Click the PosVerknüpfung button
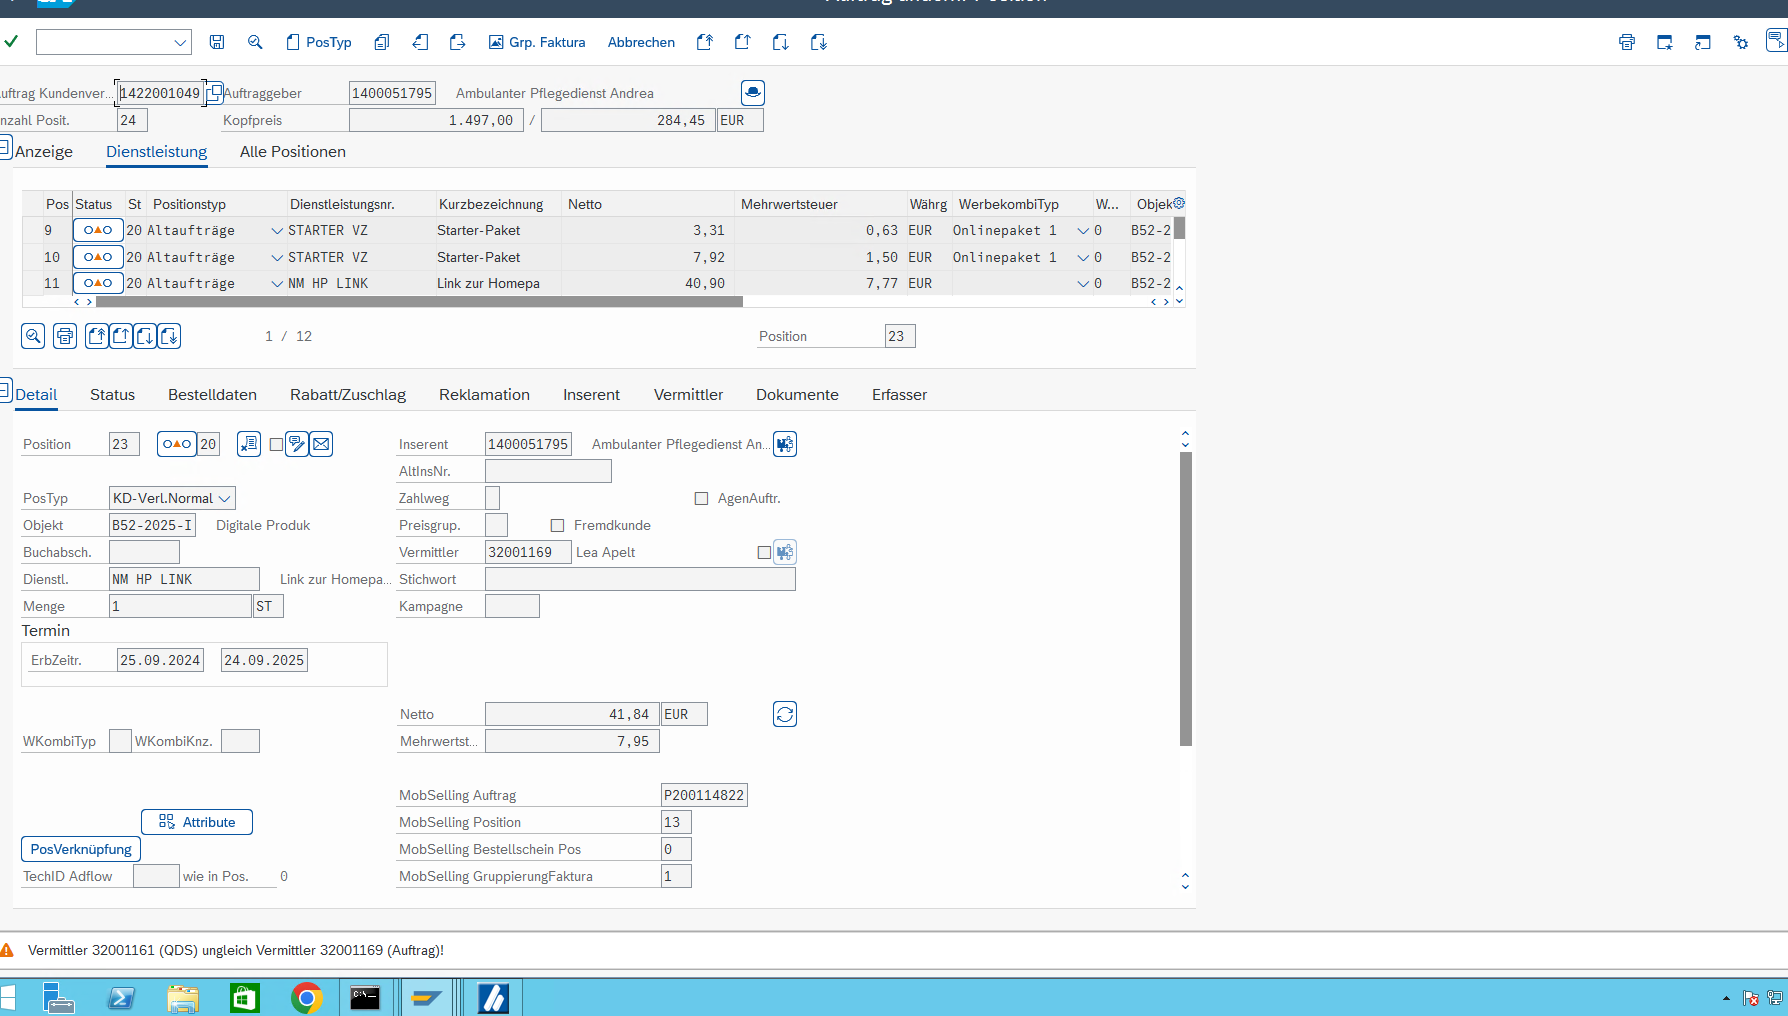 coord(81,849)
